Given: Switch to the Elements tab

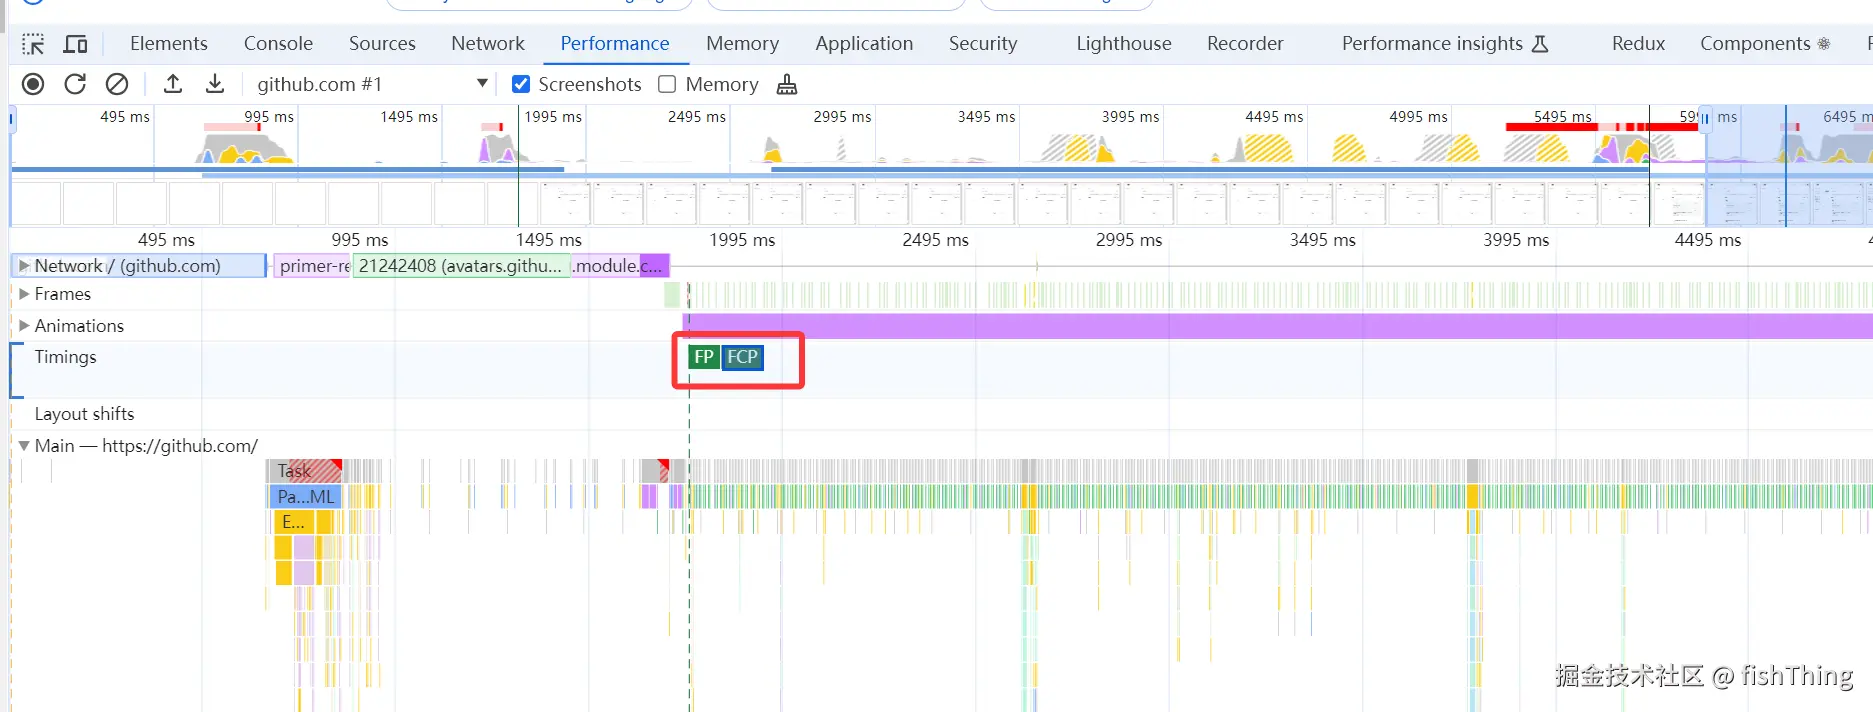Looking at the screenshot, I should pos(169,44).
